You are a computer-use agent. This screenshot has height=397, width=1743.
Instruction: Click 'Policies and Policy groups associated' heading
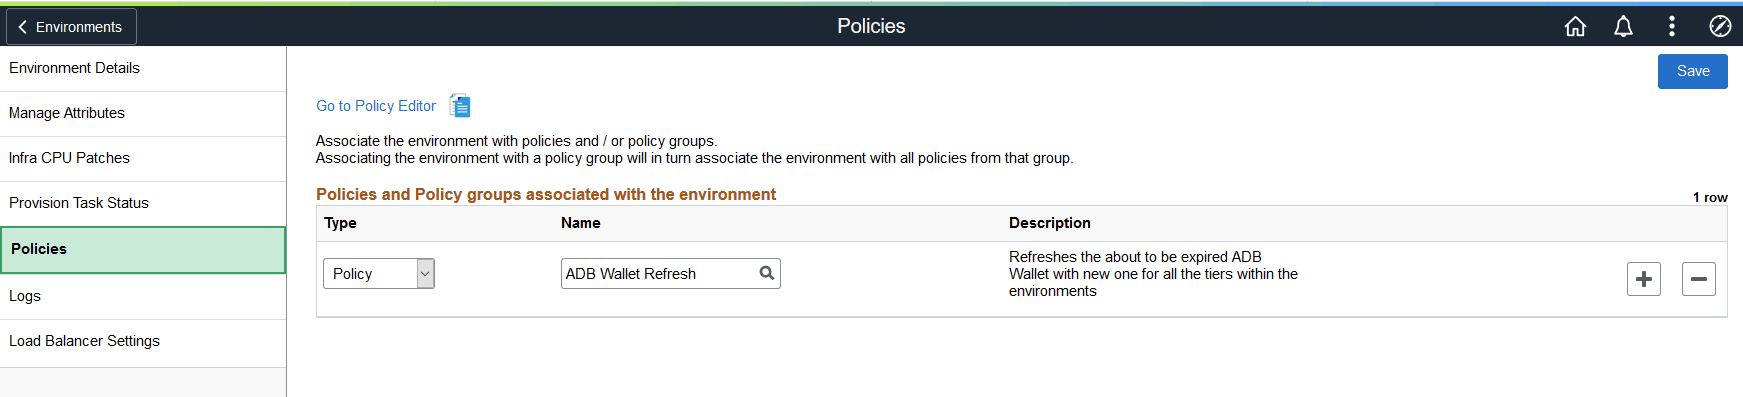[x=546, y=194]
